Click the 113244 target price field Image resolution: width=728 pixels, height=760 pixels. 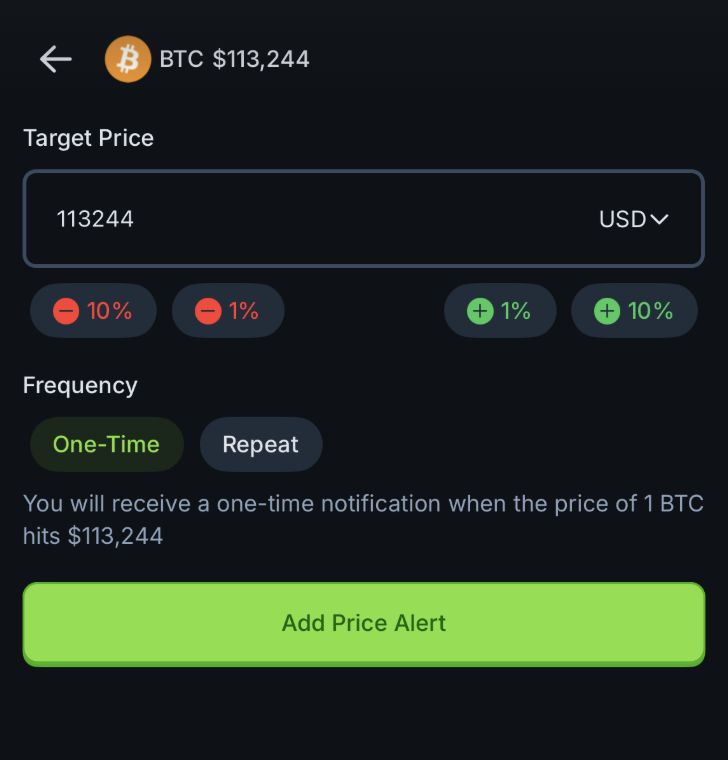click(364, 219)
